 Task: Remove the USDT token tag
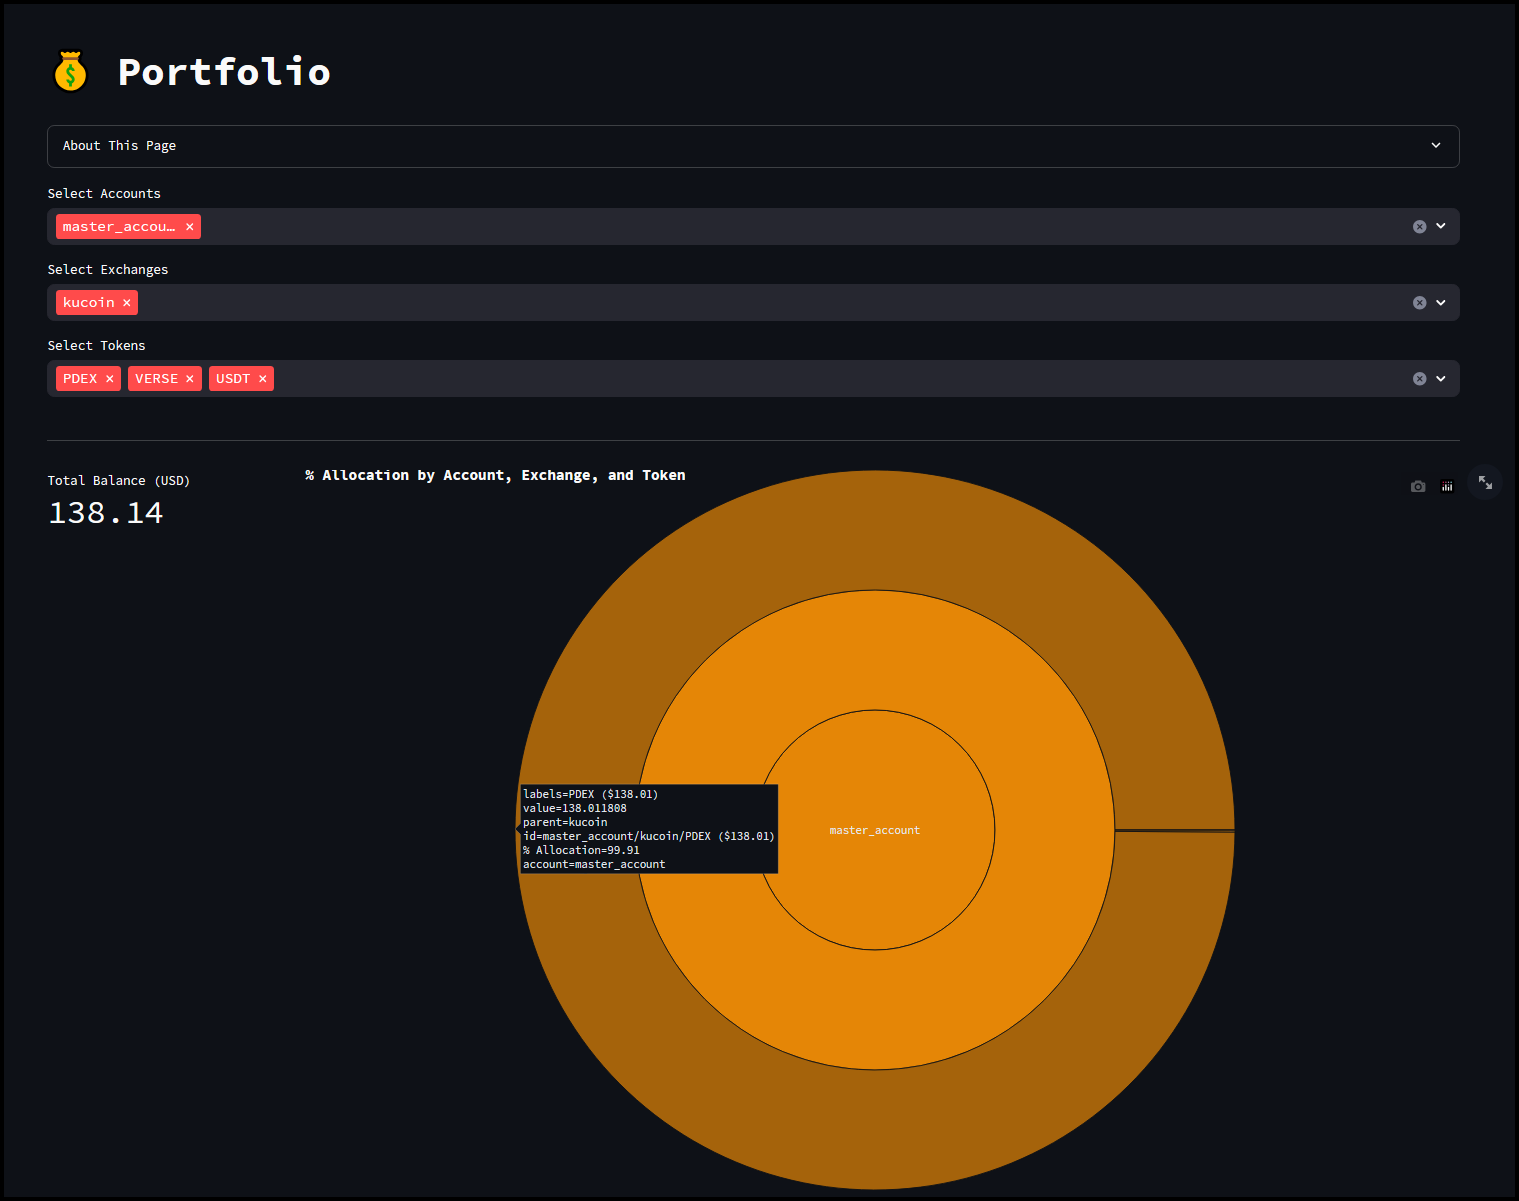tap(262, 379)
